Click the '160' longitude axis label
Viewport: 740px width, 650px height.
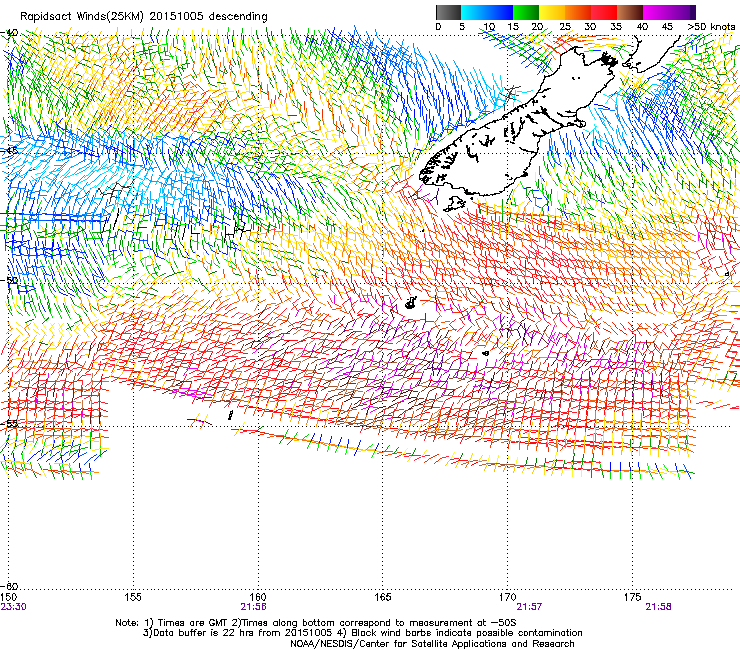[258, 597]
